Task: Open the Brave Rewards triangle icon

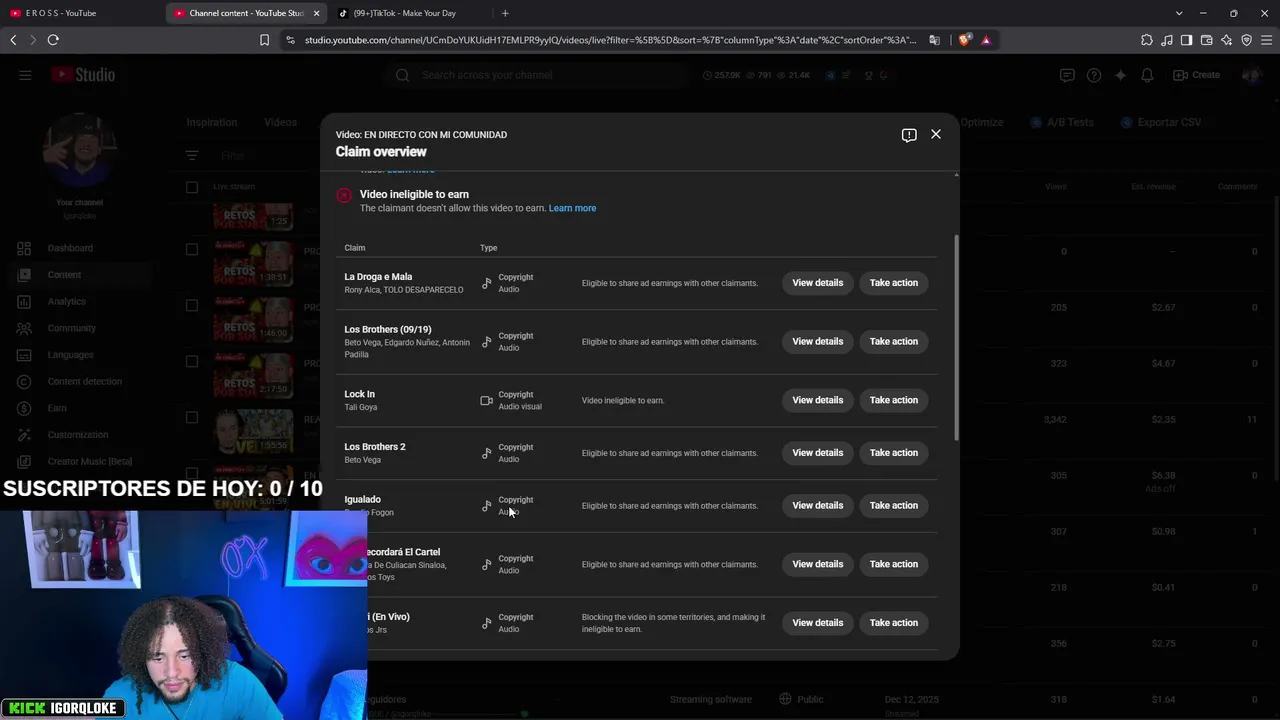Action: pyautogui.click(x=986, y=40)
